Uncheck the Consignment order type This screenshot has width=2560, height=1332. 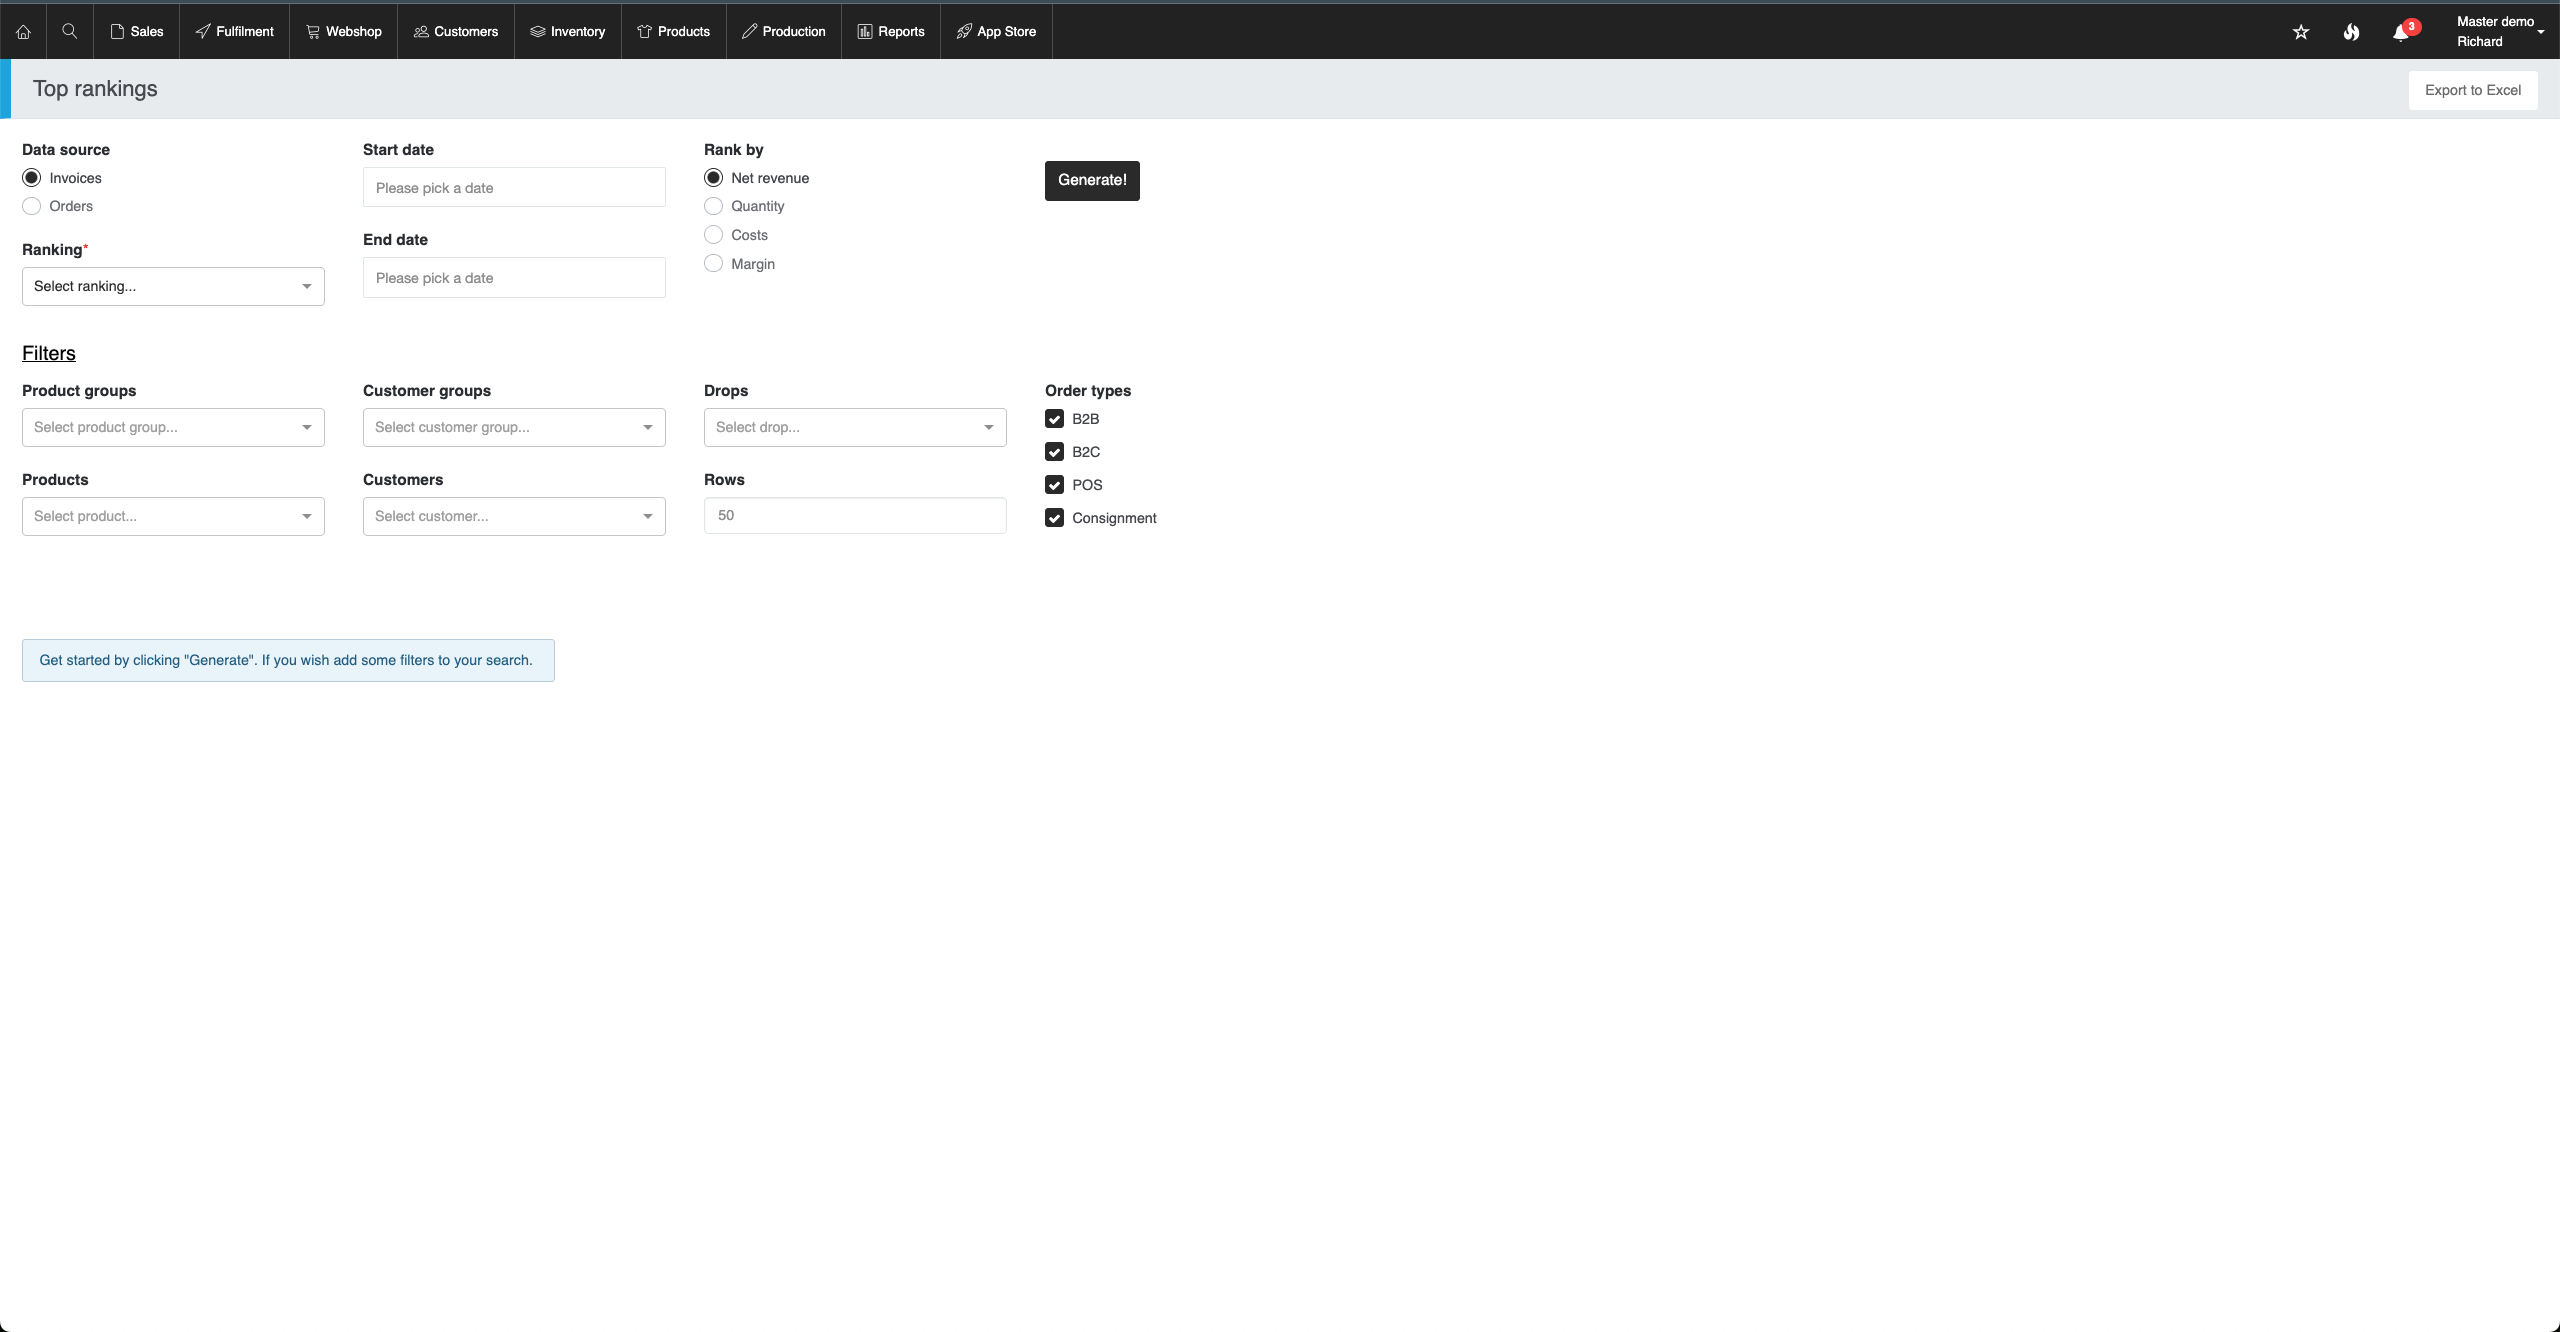(1054, 518)
